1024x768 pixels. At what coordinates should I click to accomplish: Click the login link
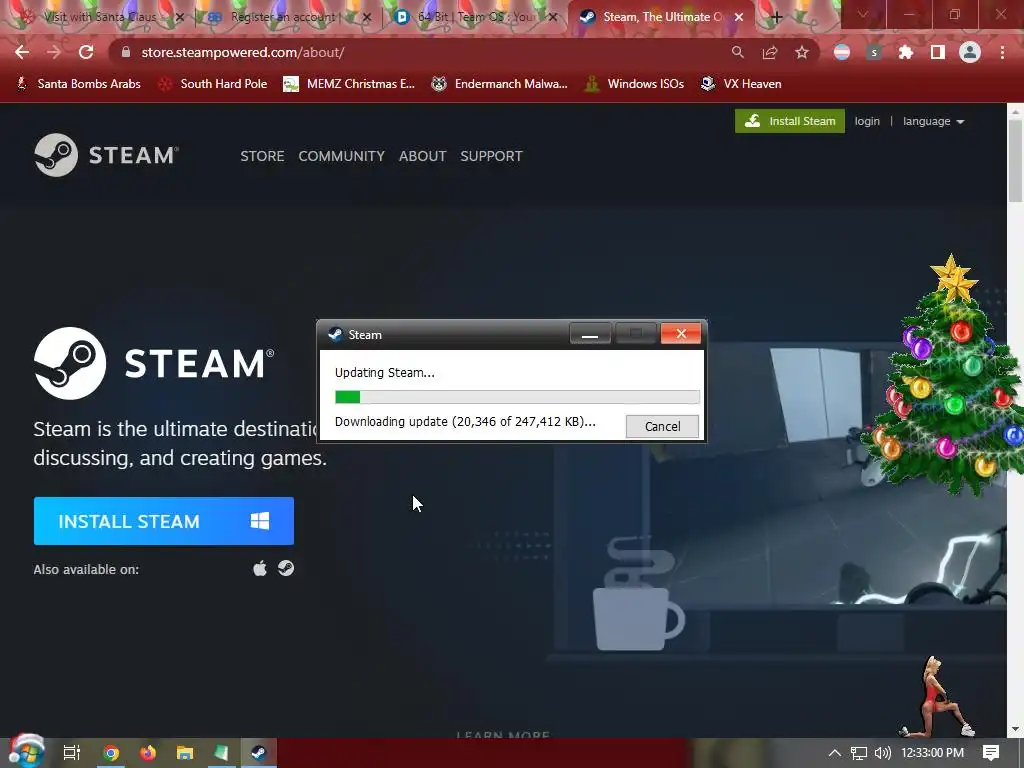(x=867, y=121)
